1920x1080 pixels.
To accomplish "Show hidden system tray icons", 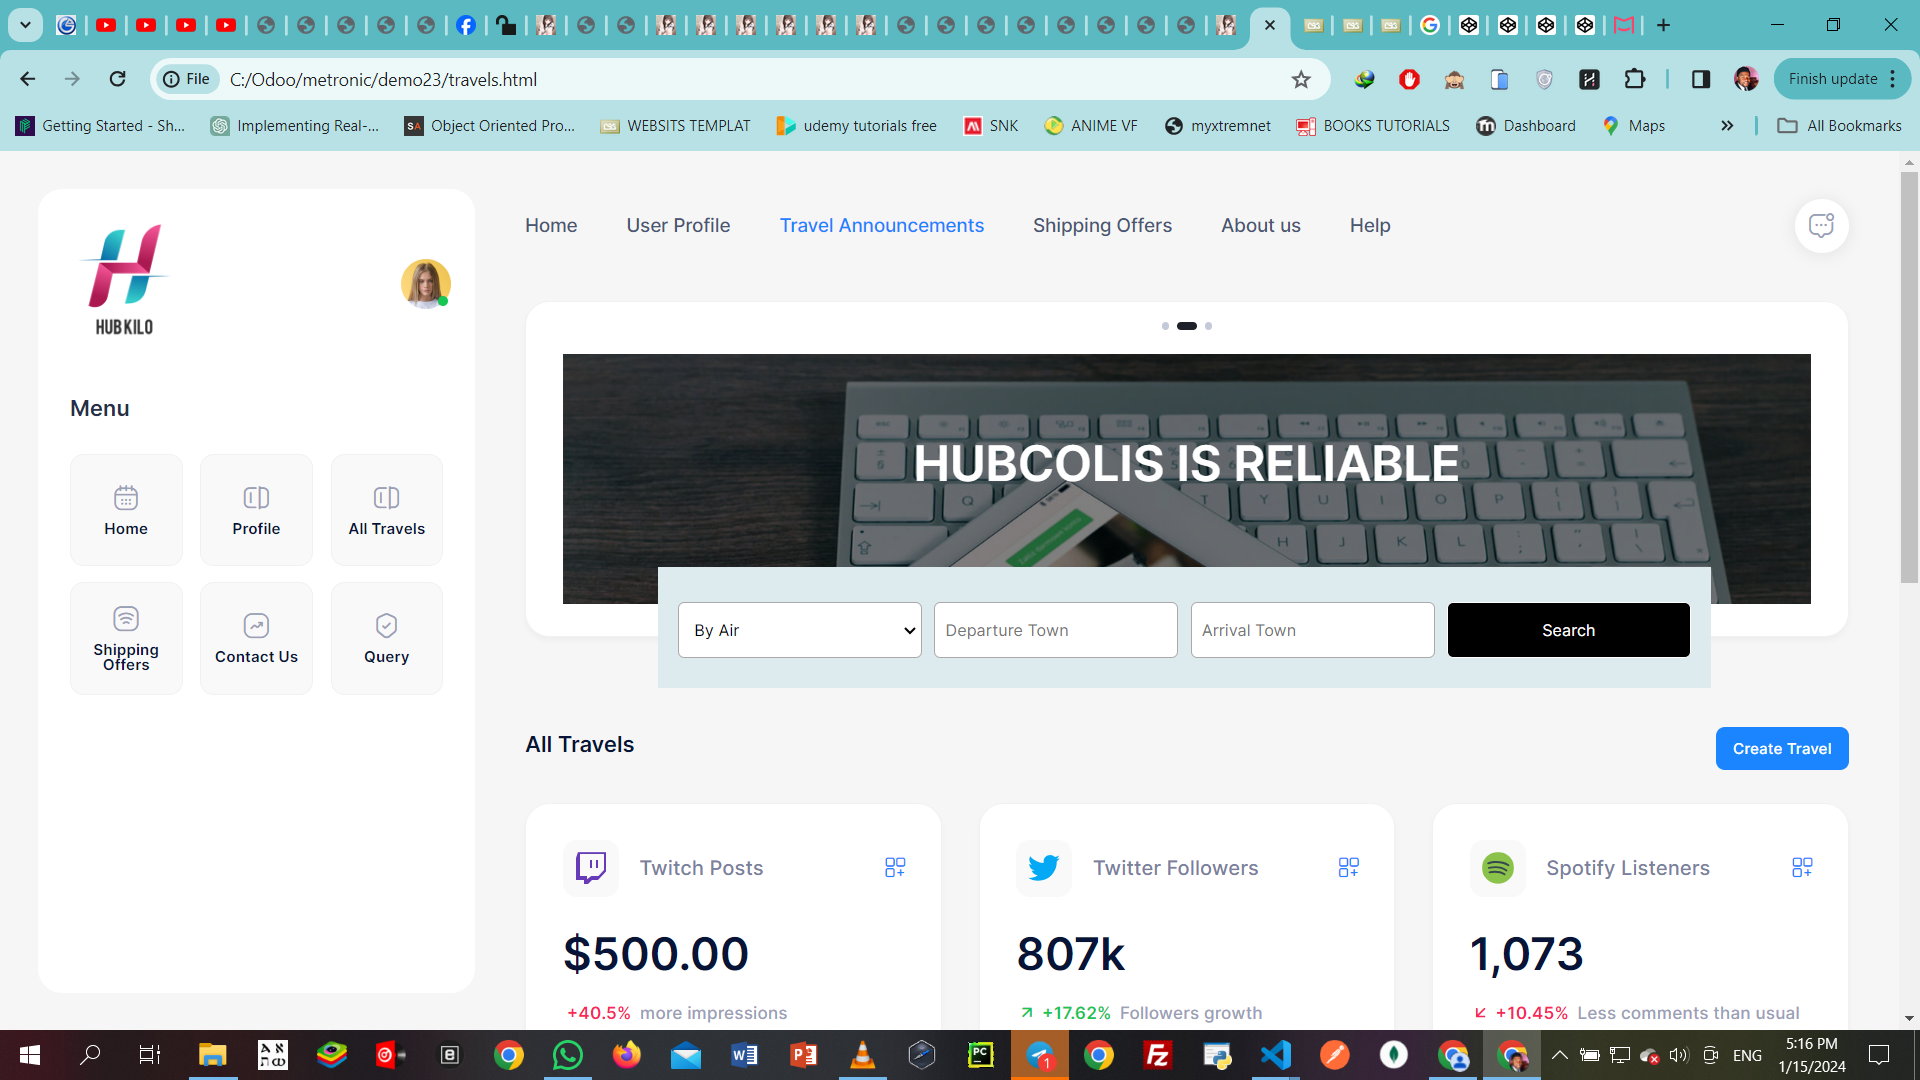I will point(1559,1055).
